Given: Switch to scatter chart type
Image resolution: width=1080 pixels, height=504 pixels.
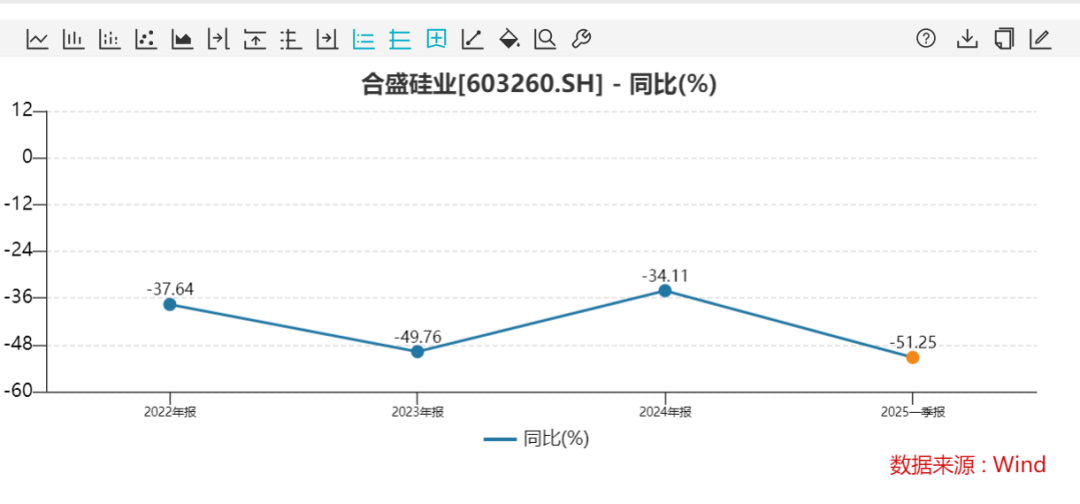Looking at the screenshot, I should coord(145,39).
